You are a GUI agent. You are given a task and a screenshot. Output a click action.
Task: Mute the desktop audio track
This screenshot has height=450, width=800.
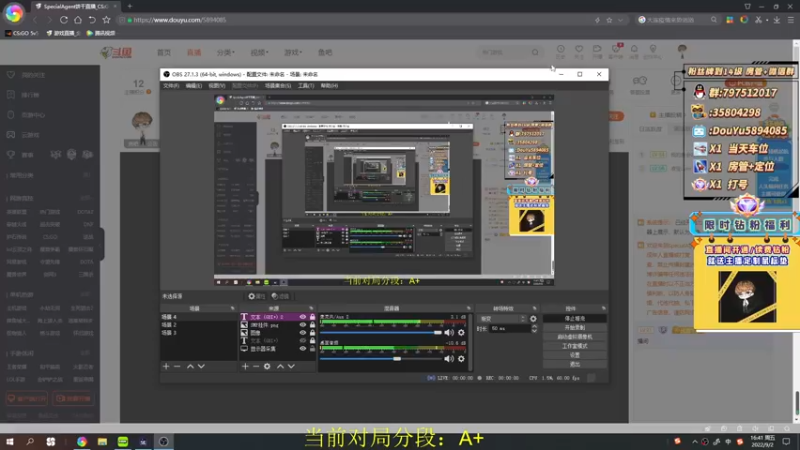pos(449,359)
